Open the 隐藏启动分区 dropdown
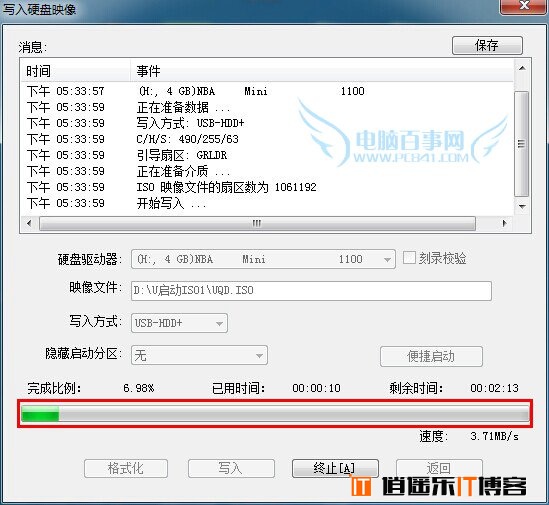 click(x=199, y=355)
